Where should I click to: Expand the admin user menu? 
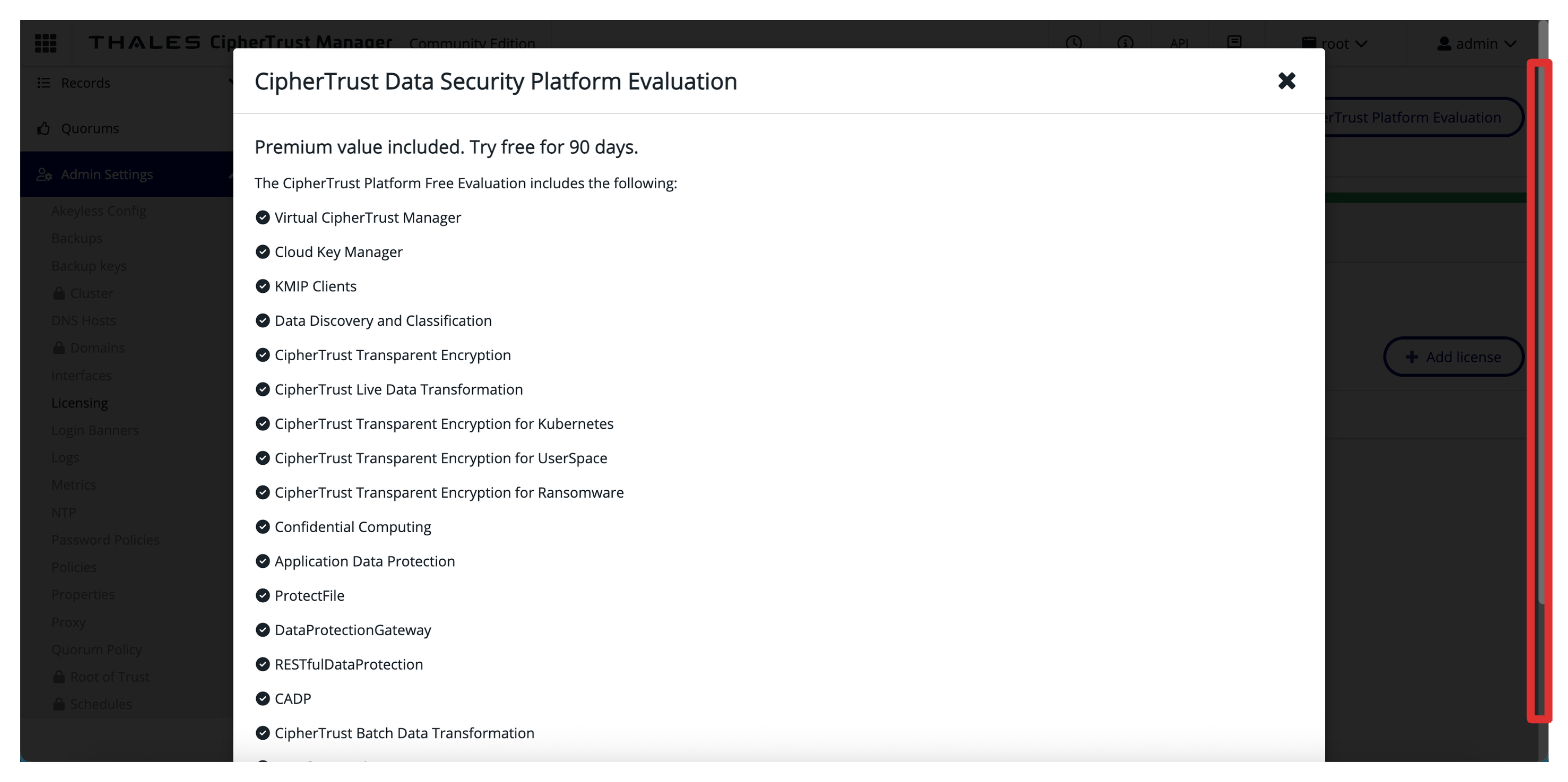(1476, 43)
